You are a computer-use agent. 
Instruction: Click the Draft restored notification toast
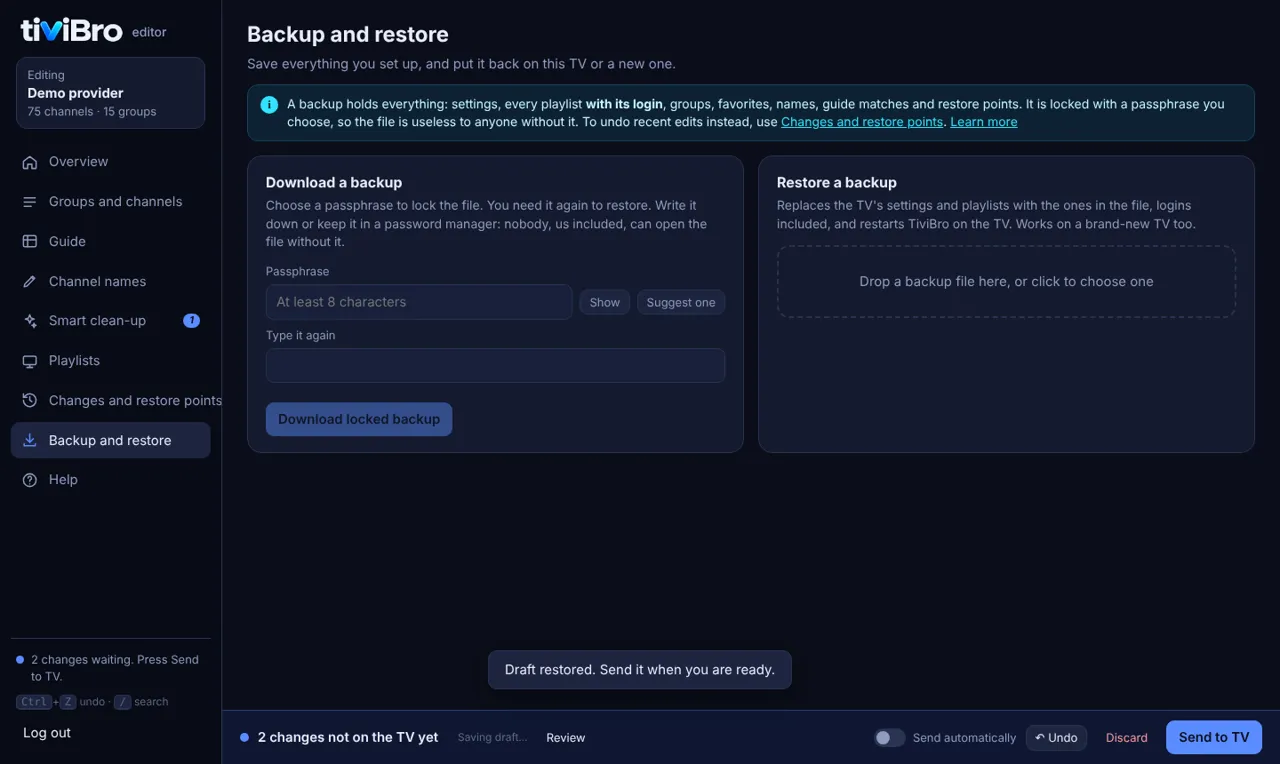click(x=640, y=670)
